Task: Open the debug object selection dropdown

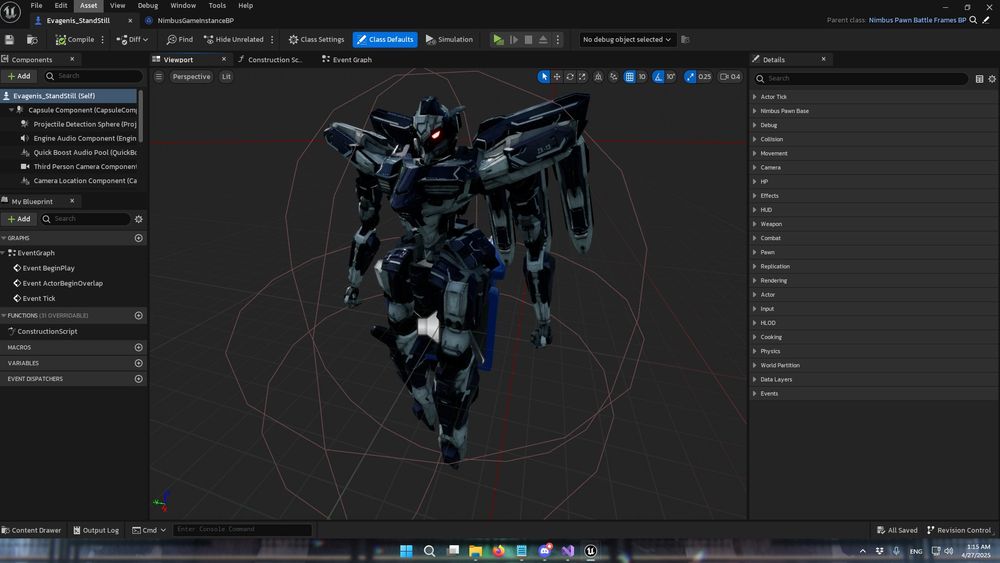Action: pos(628,40)
